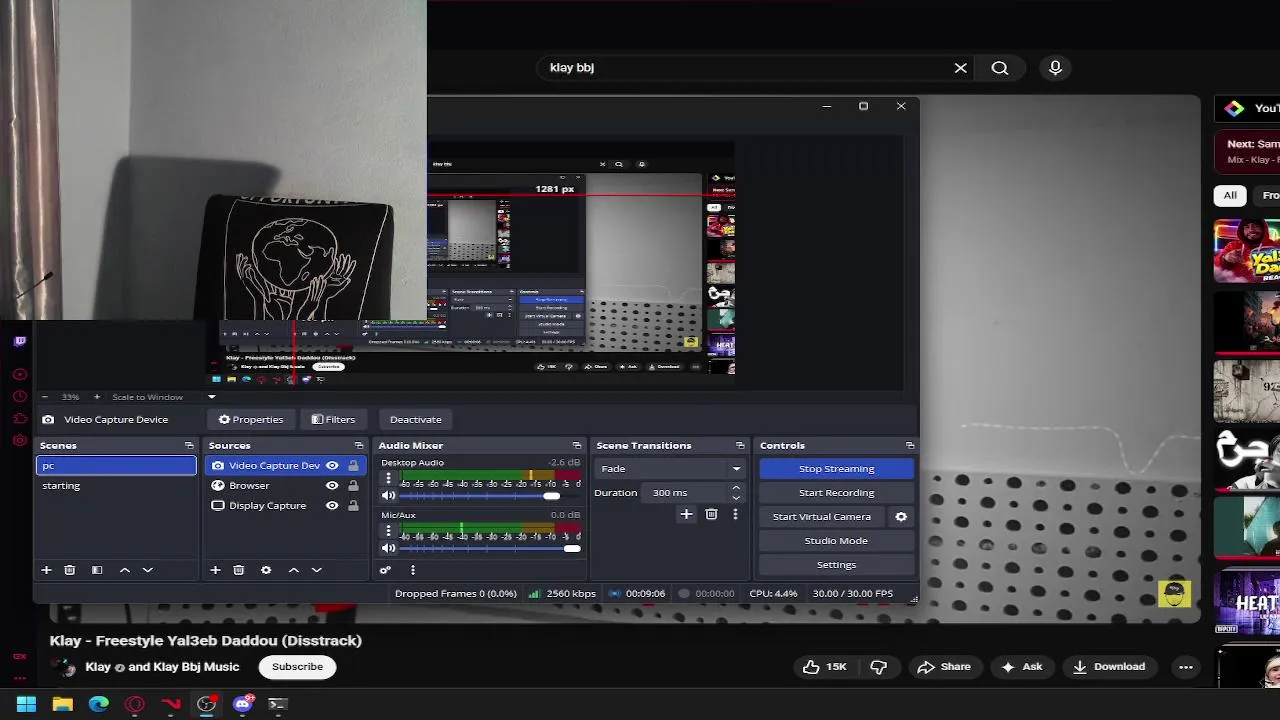The width and height of the screenshot is (1280, 720).
Task: Lock the Browser source
Action: [x=353, y=486]
